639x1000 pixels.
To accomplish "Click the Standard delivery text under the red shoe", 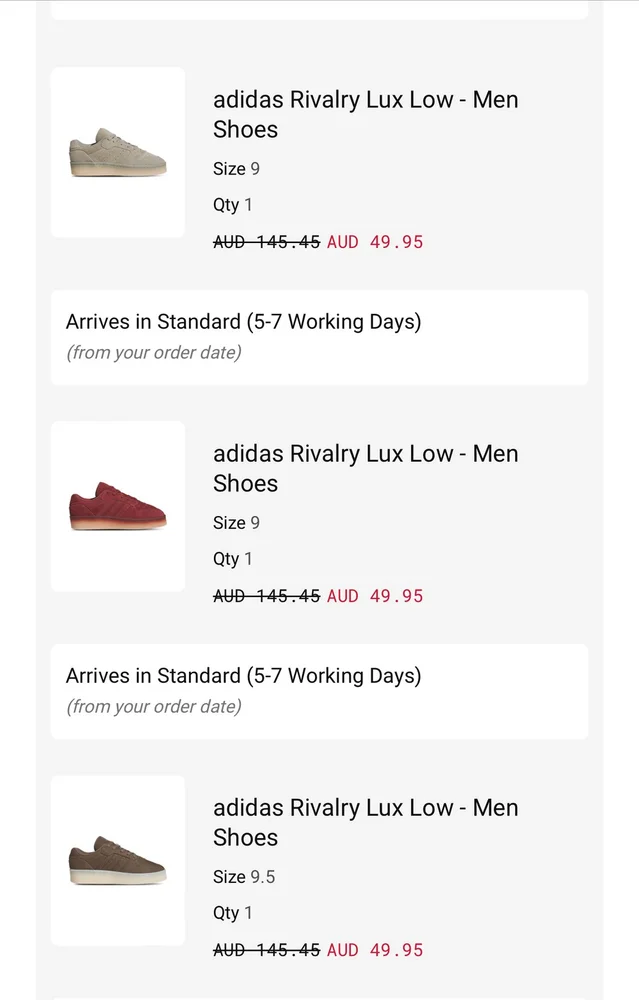I will coord(243,676).
